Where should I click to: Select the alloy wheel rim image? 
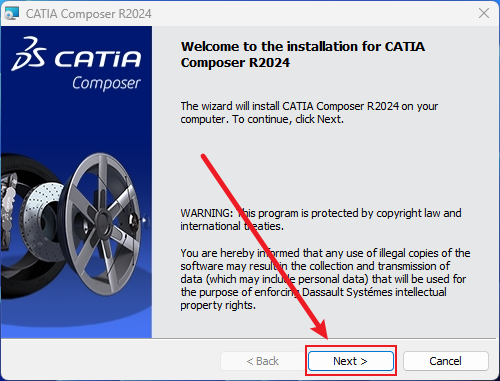click(102, 224)
